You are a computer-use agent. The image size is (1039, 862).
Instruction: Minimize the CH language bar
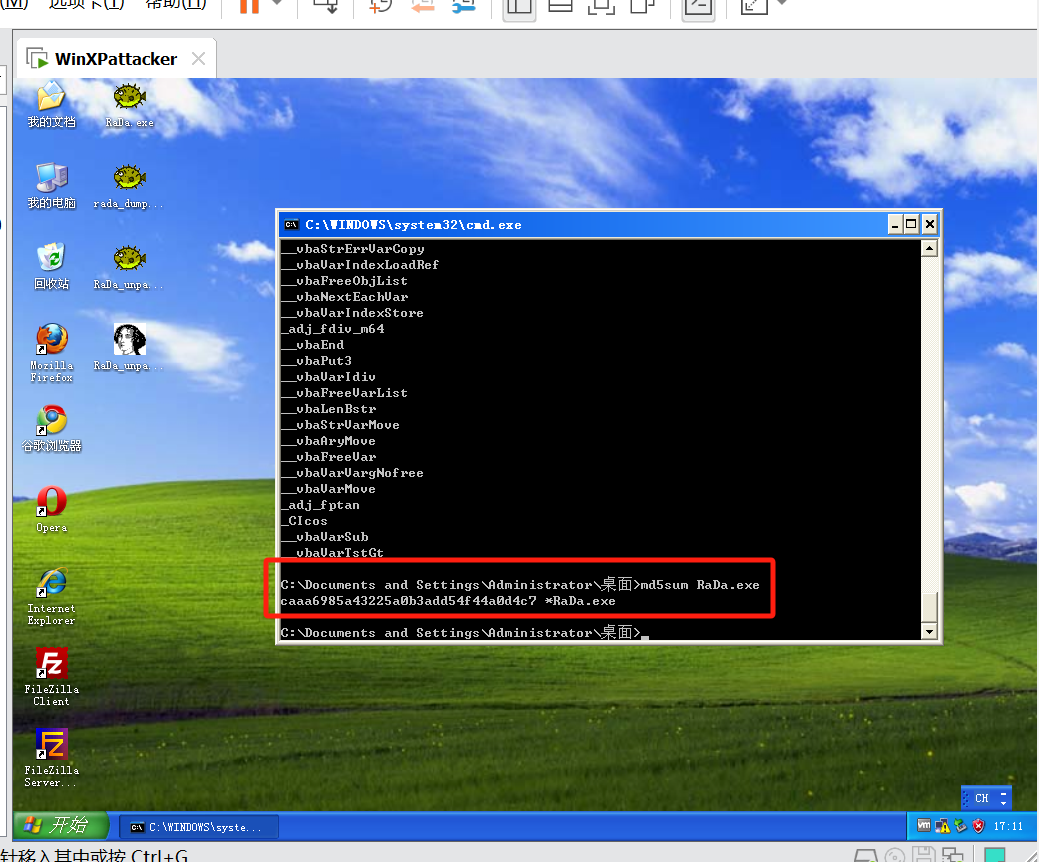pyautogui.click(x=1003, y=793)
